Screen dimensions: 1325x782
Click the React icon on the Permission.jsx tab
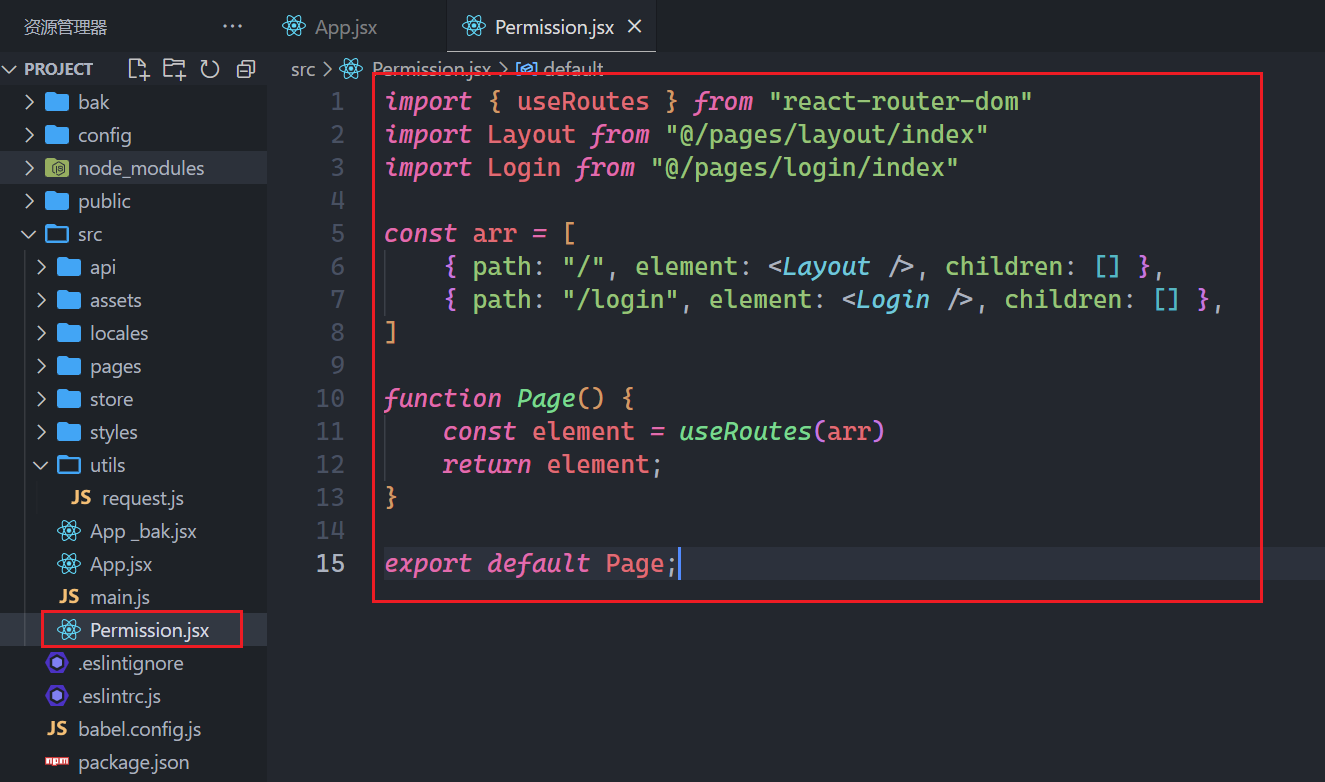click(474, 27)
